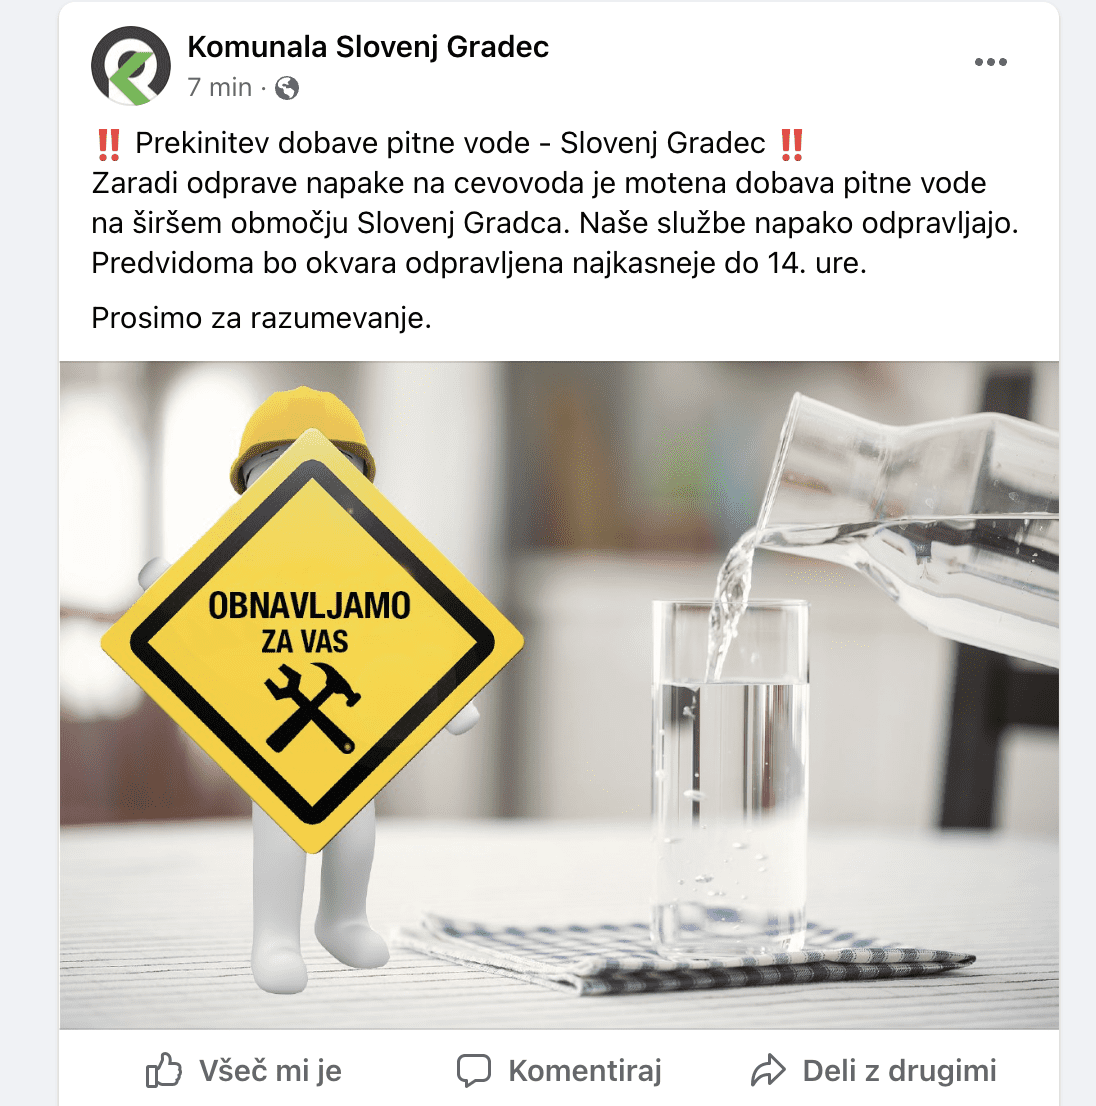1096x1106 pixels.
Task: Click the Komunala Slovenj Gradec page name
Action: (x=368, y=47)
